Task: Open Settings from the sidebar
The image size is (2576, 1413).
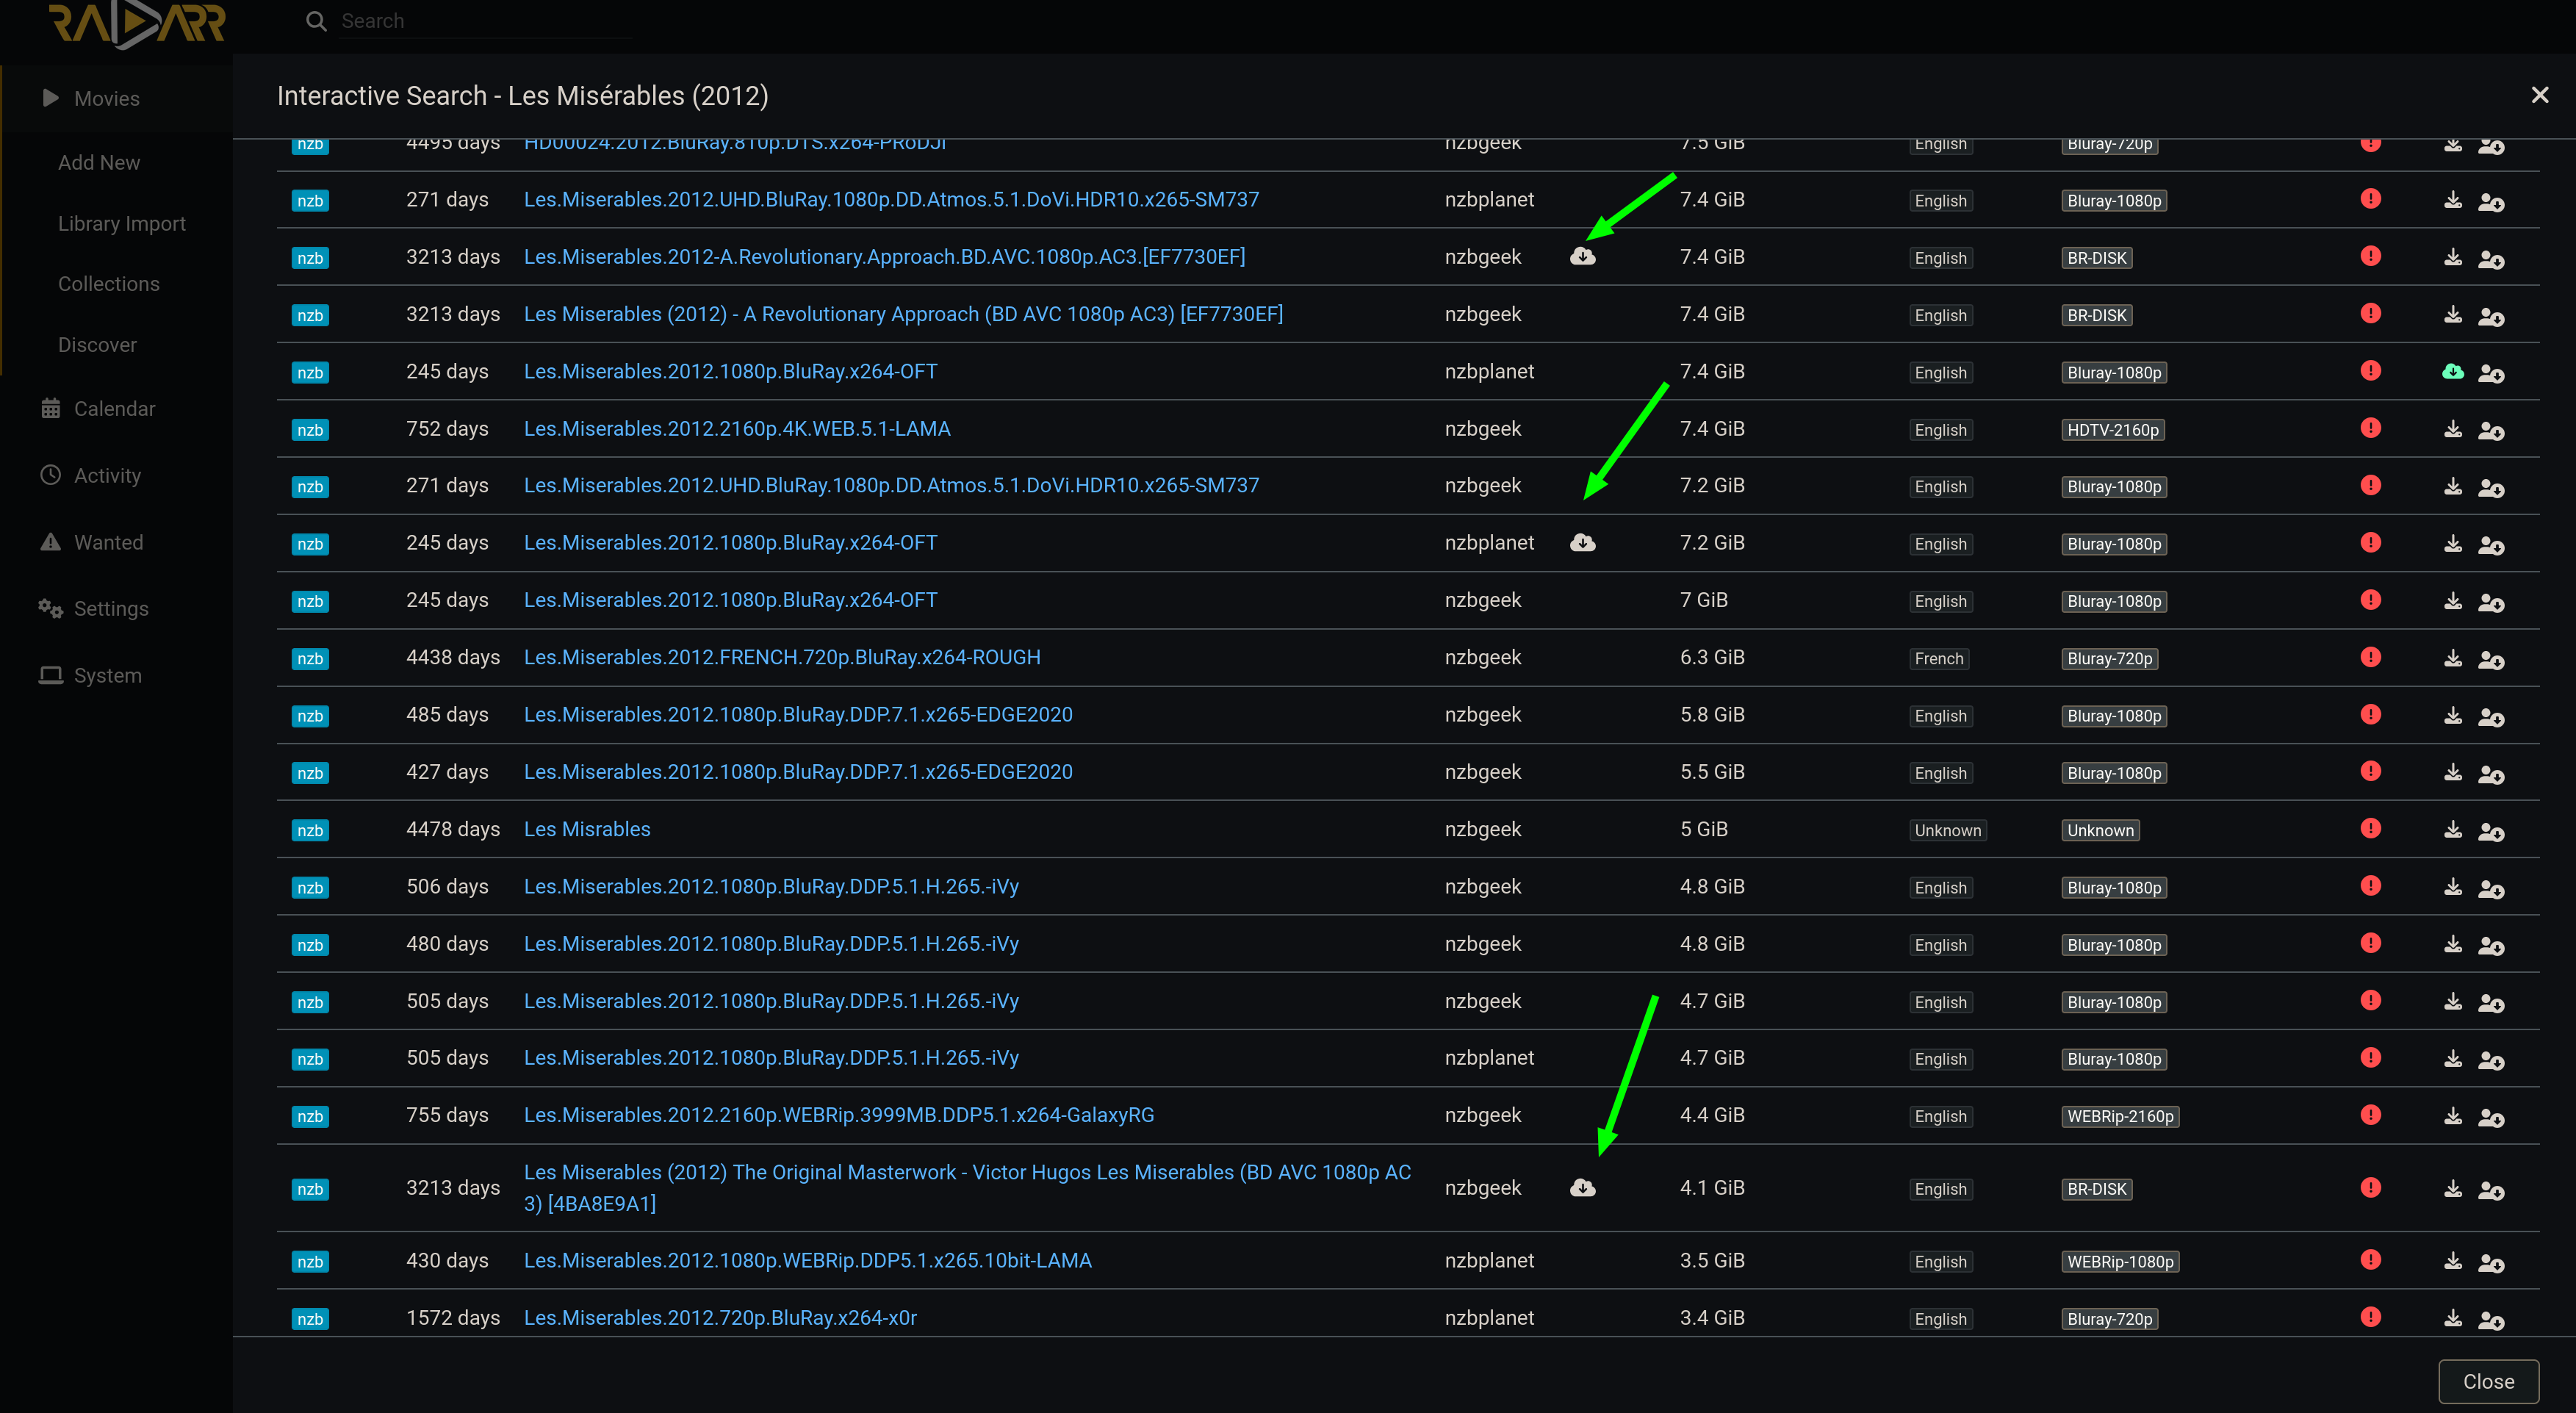Action: click(x=110, y=608)
